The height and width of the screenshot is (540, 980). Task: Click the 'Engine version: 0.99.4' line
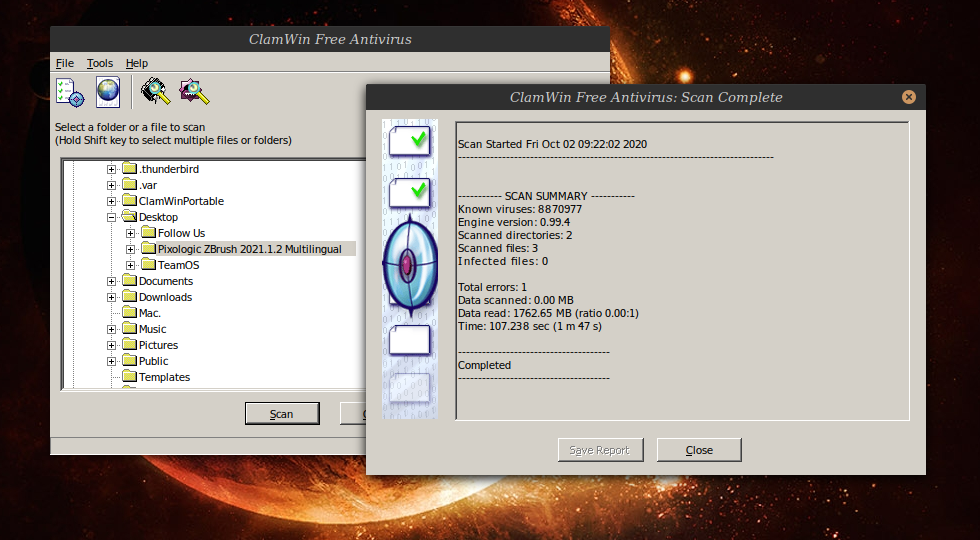(514, 222)
